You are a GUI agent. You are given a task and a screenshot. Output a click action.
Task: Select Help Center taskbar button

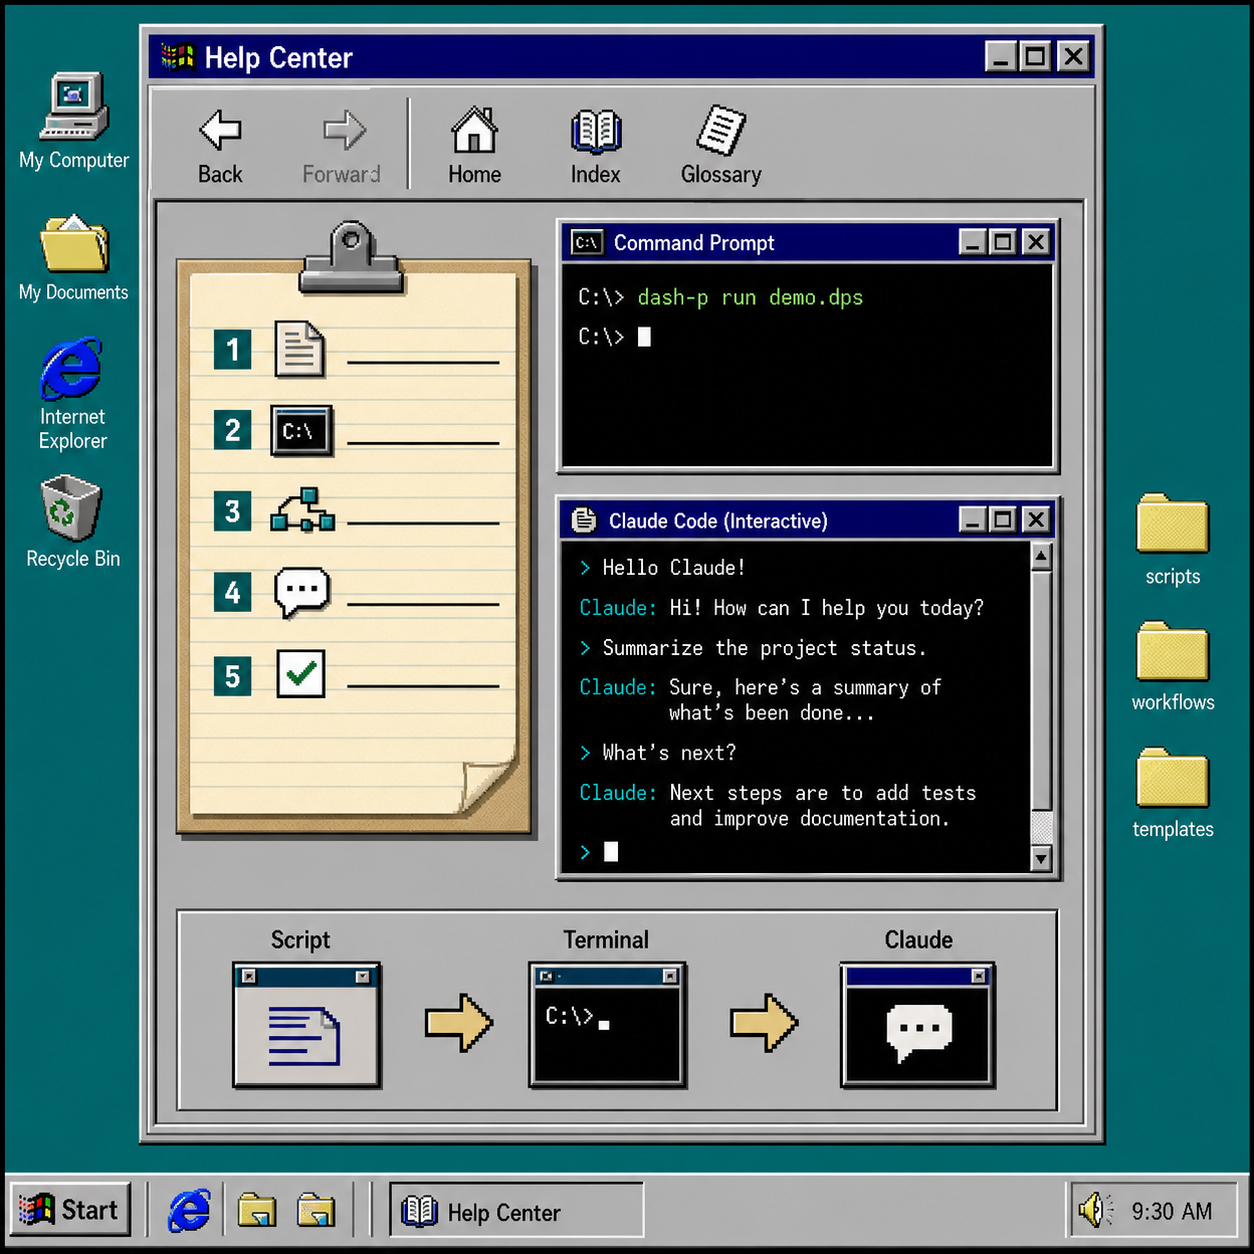516,1211
